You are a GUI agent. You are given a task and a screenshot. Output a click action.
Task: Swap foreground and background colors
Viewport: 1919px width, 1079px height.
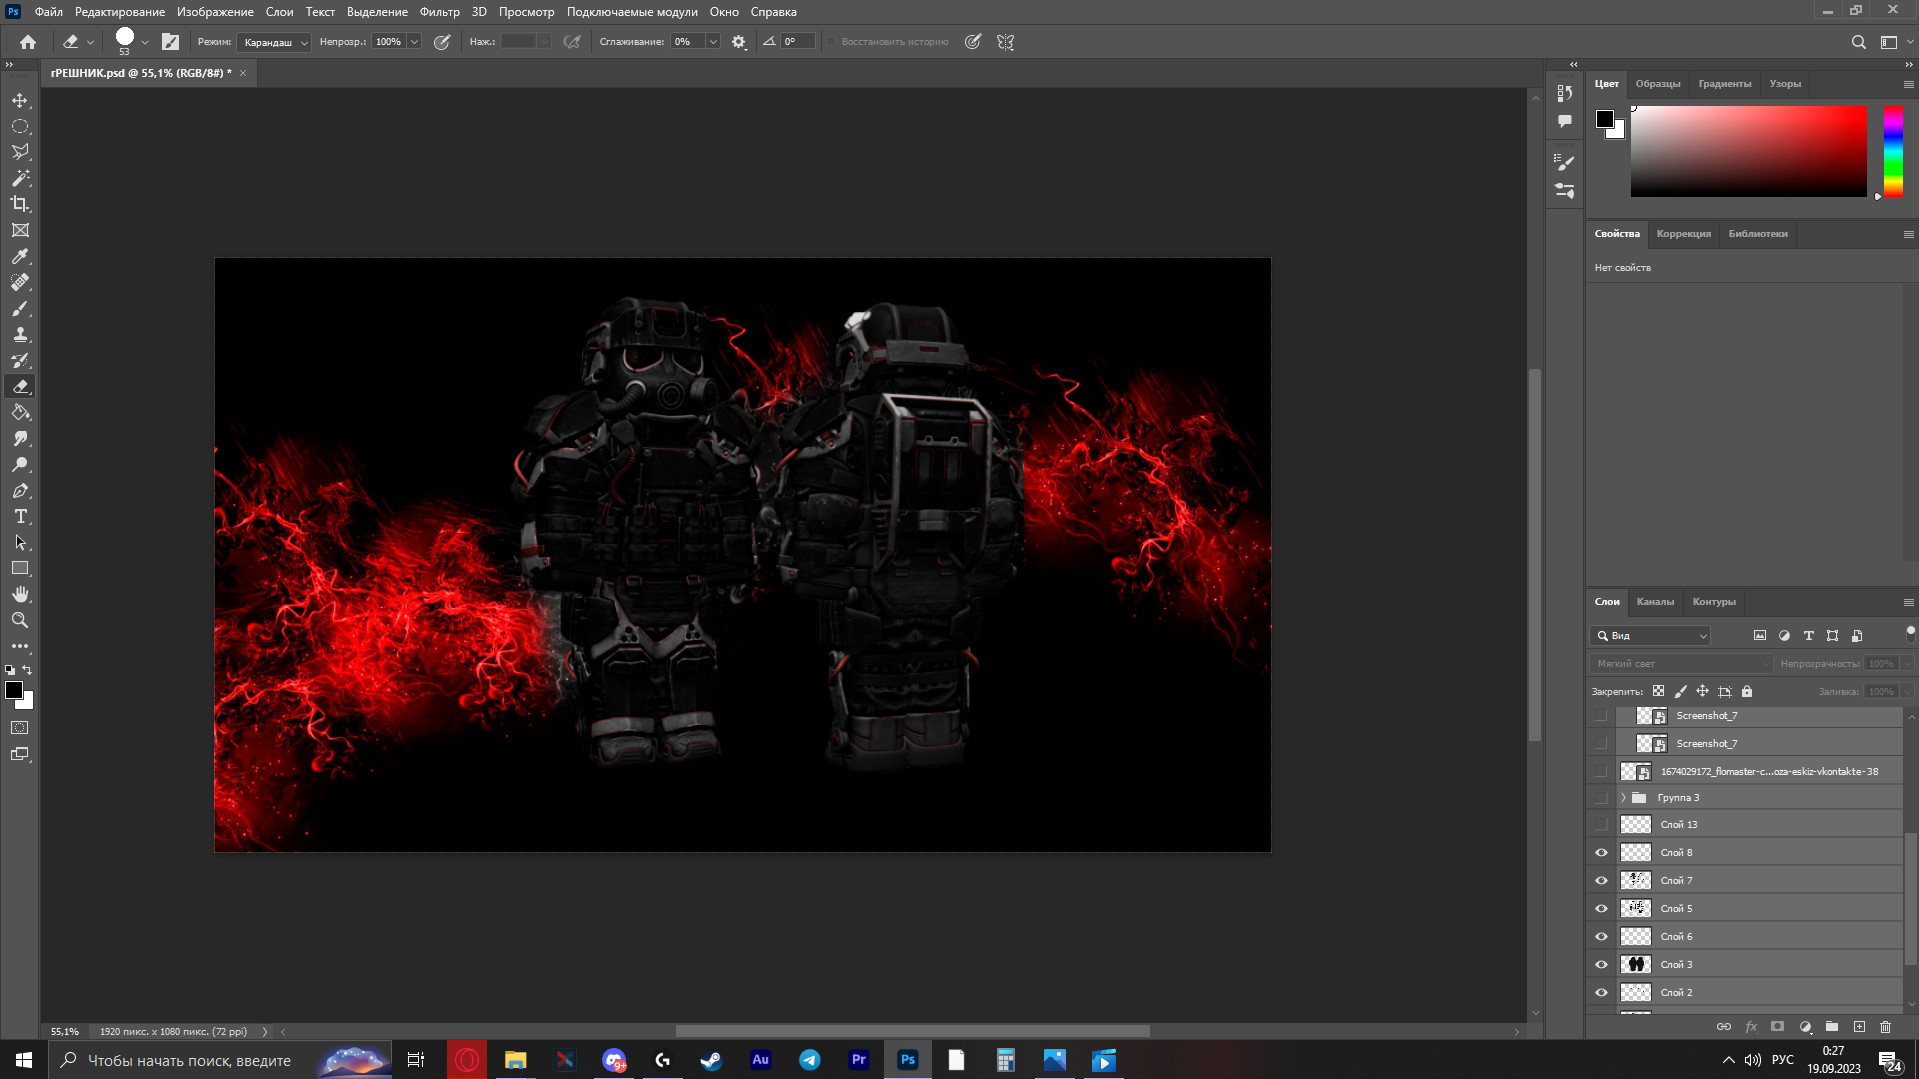tap(28, 670)
